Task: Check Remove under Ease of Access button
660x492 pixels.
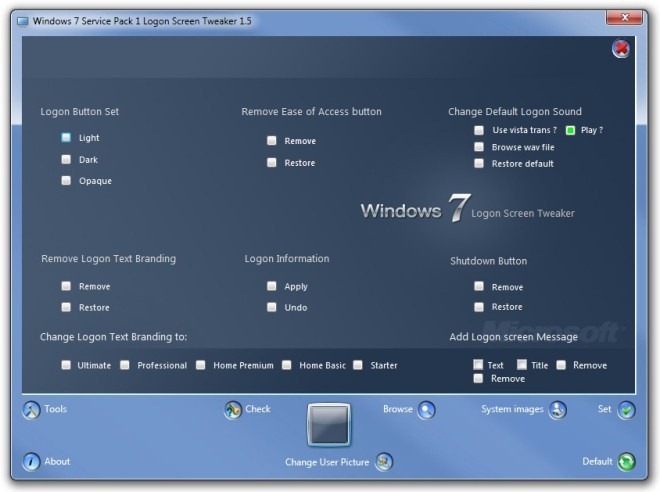Action: [x=272, y=141]
